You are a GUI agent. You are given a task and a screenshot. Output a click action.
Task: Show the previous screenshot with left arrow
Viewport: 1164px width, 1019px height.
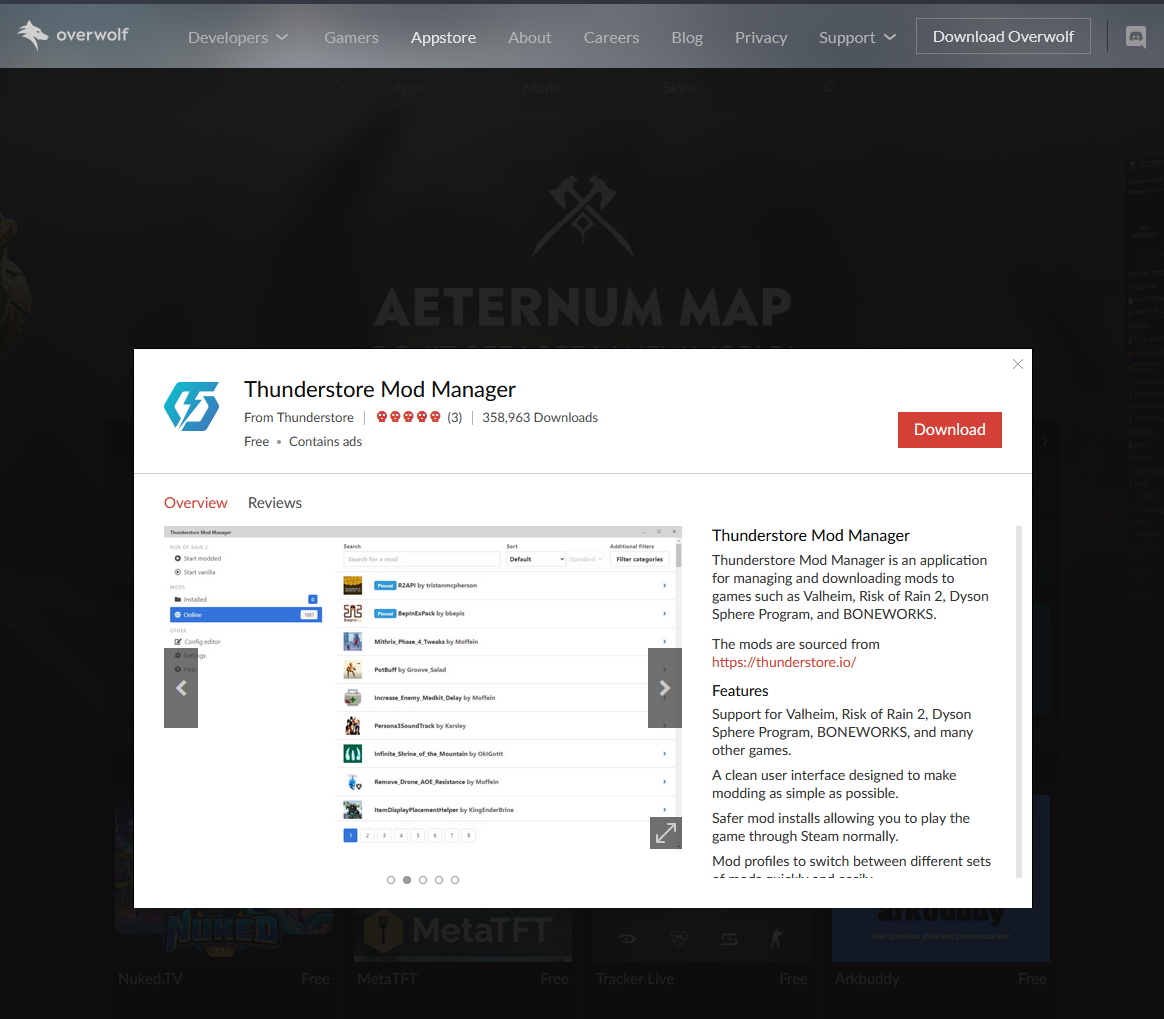coord(180,688)
